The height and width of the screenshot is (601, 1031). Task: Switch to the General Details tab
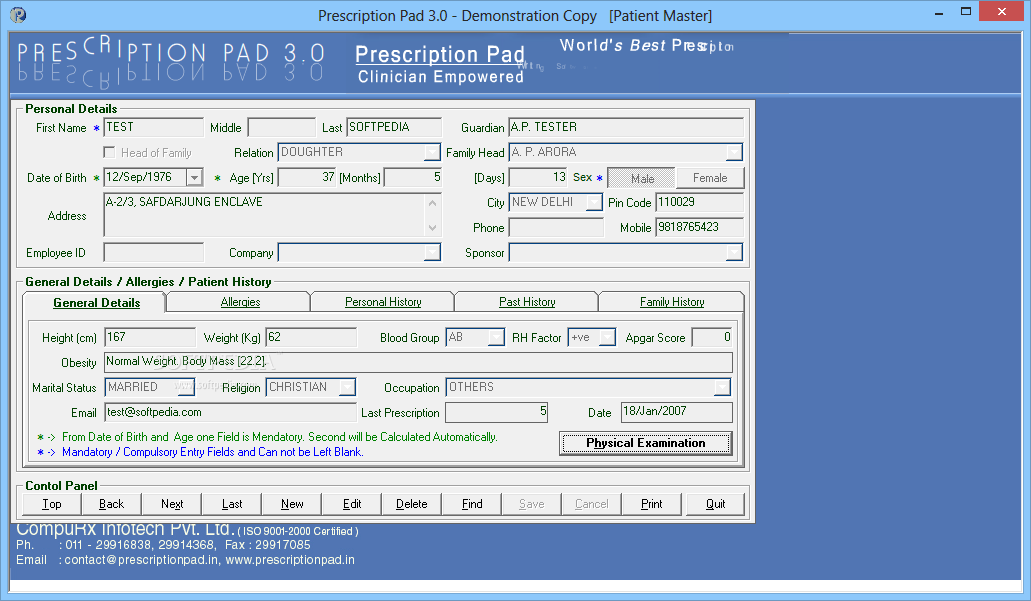coord(96,302)
